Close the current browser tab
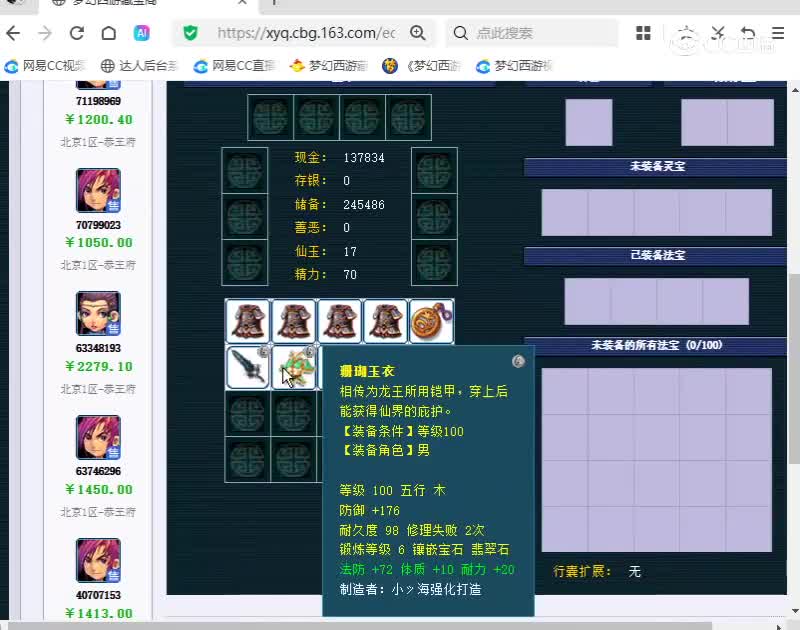This screenshot has width=800, height=630. coord(242,3)
